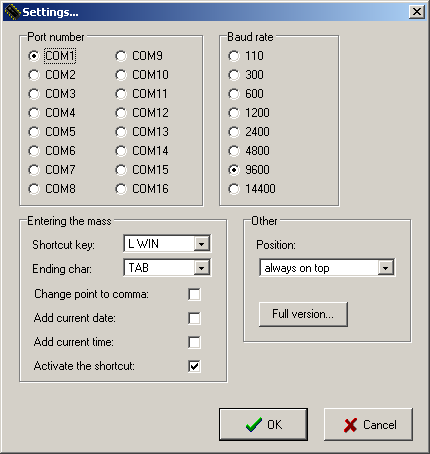Click the Full version... button
The height and width of the screenshot is (454, 430).
click(303, 314)
